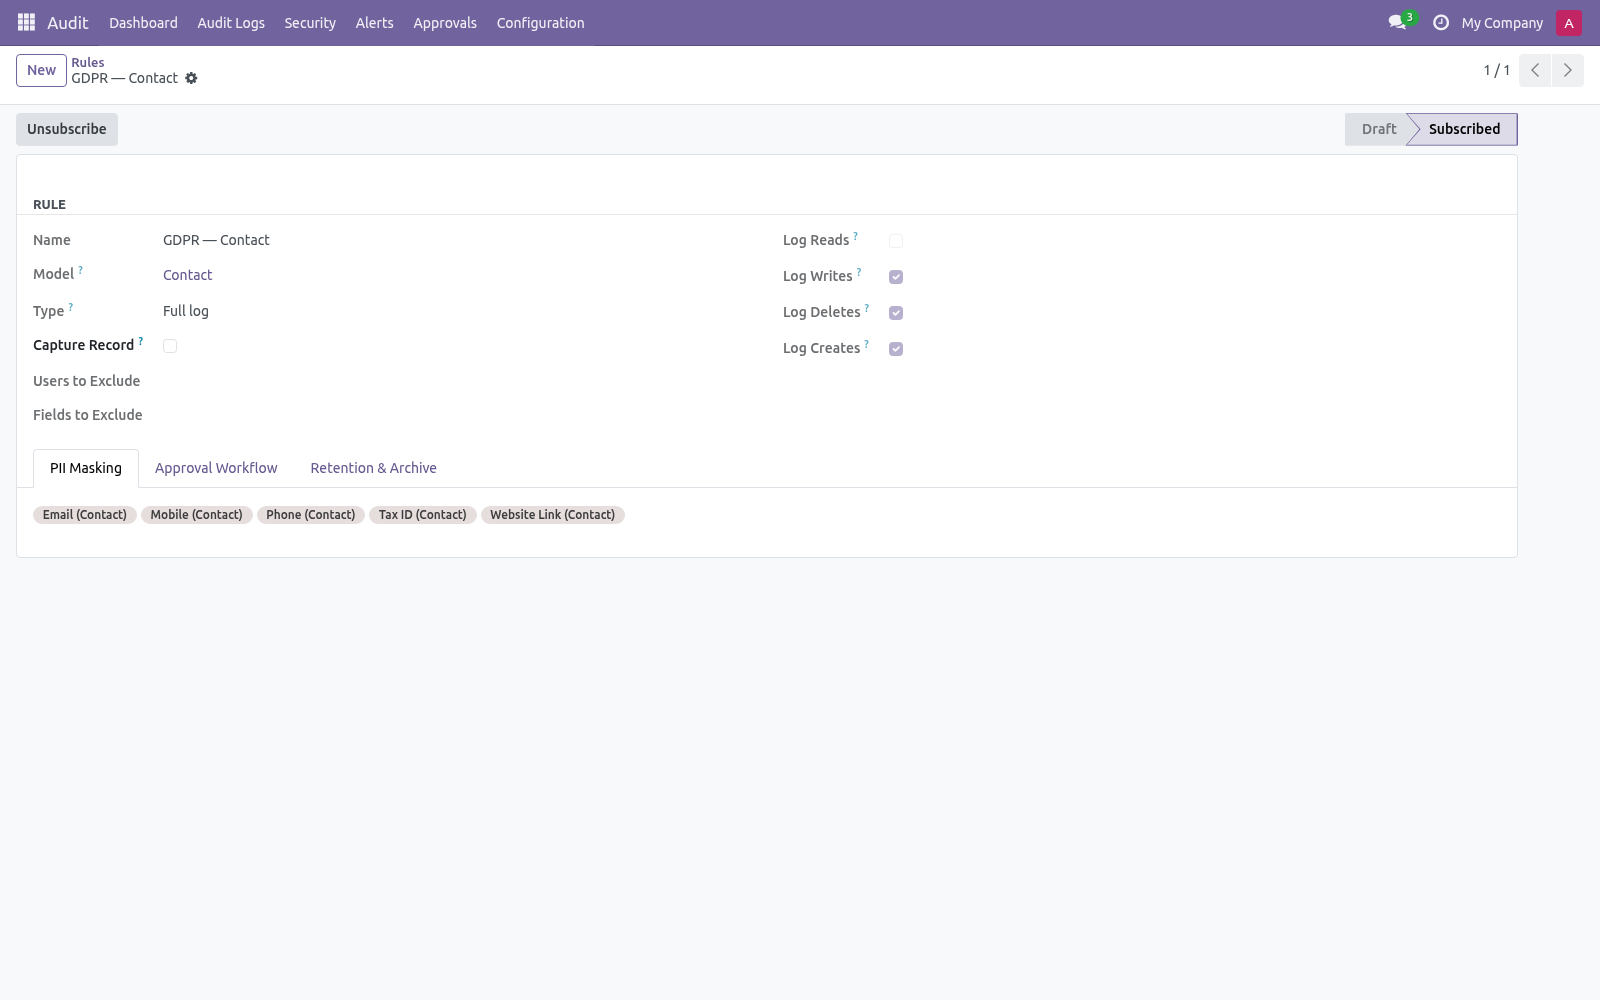1600x1000 pixels.
Task: Click the Name field value GDPR — Contact
Action: [x=216, y=240]
